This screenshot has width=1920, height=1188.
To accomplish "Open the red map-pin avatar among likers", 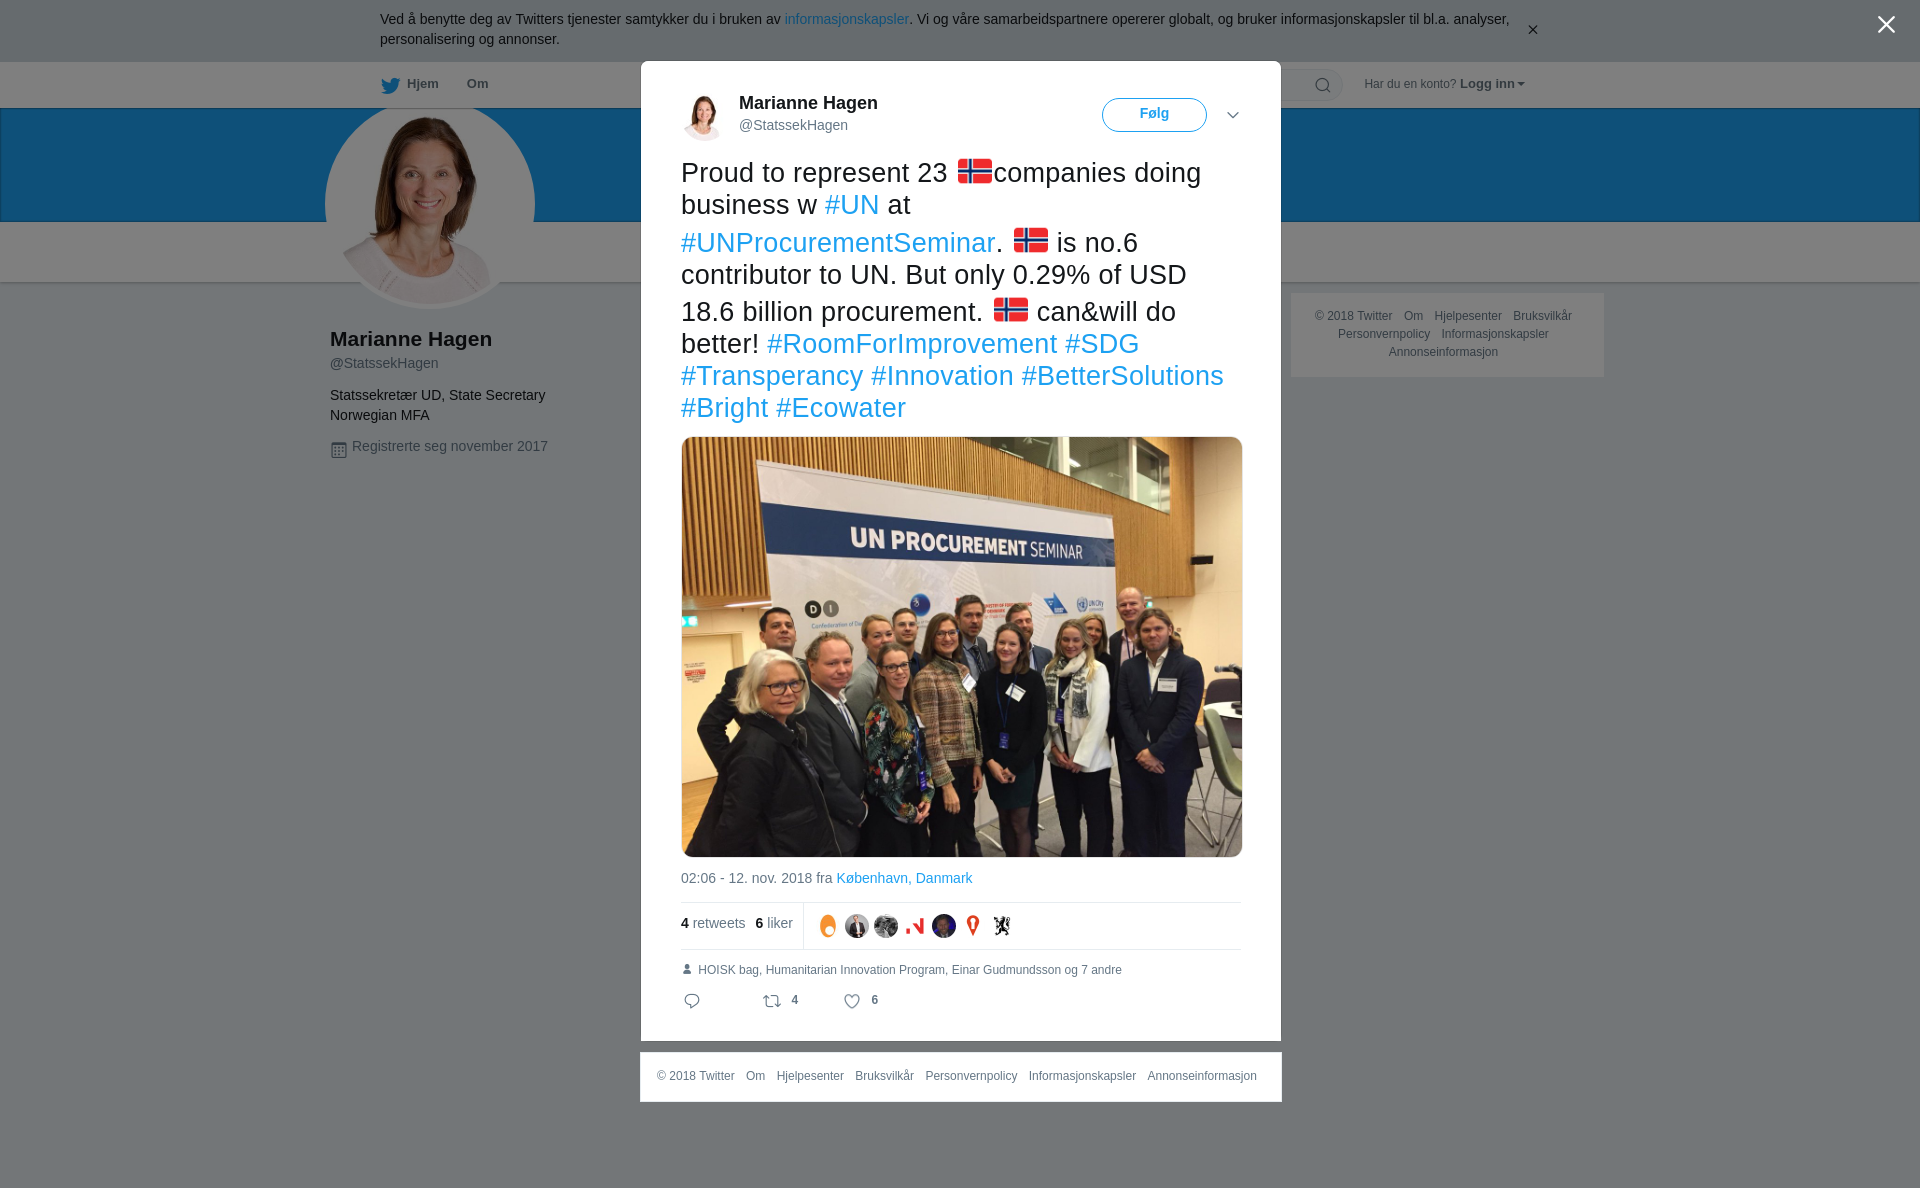I will tap(973, 926).
